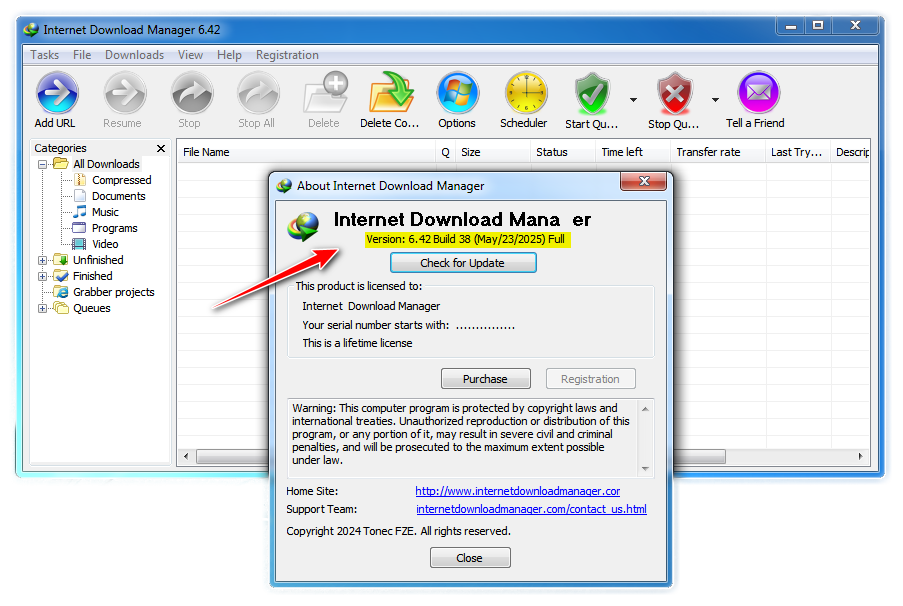Open the Help menu

pyautogui.click(x=229, y=55)
